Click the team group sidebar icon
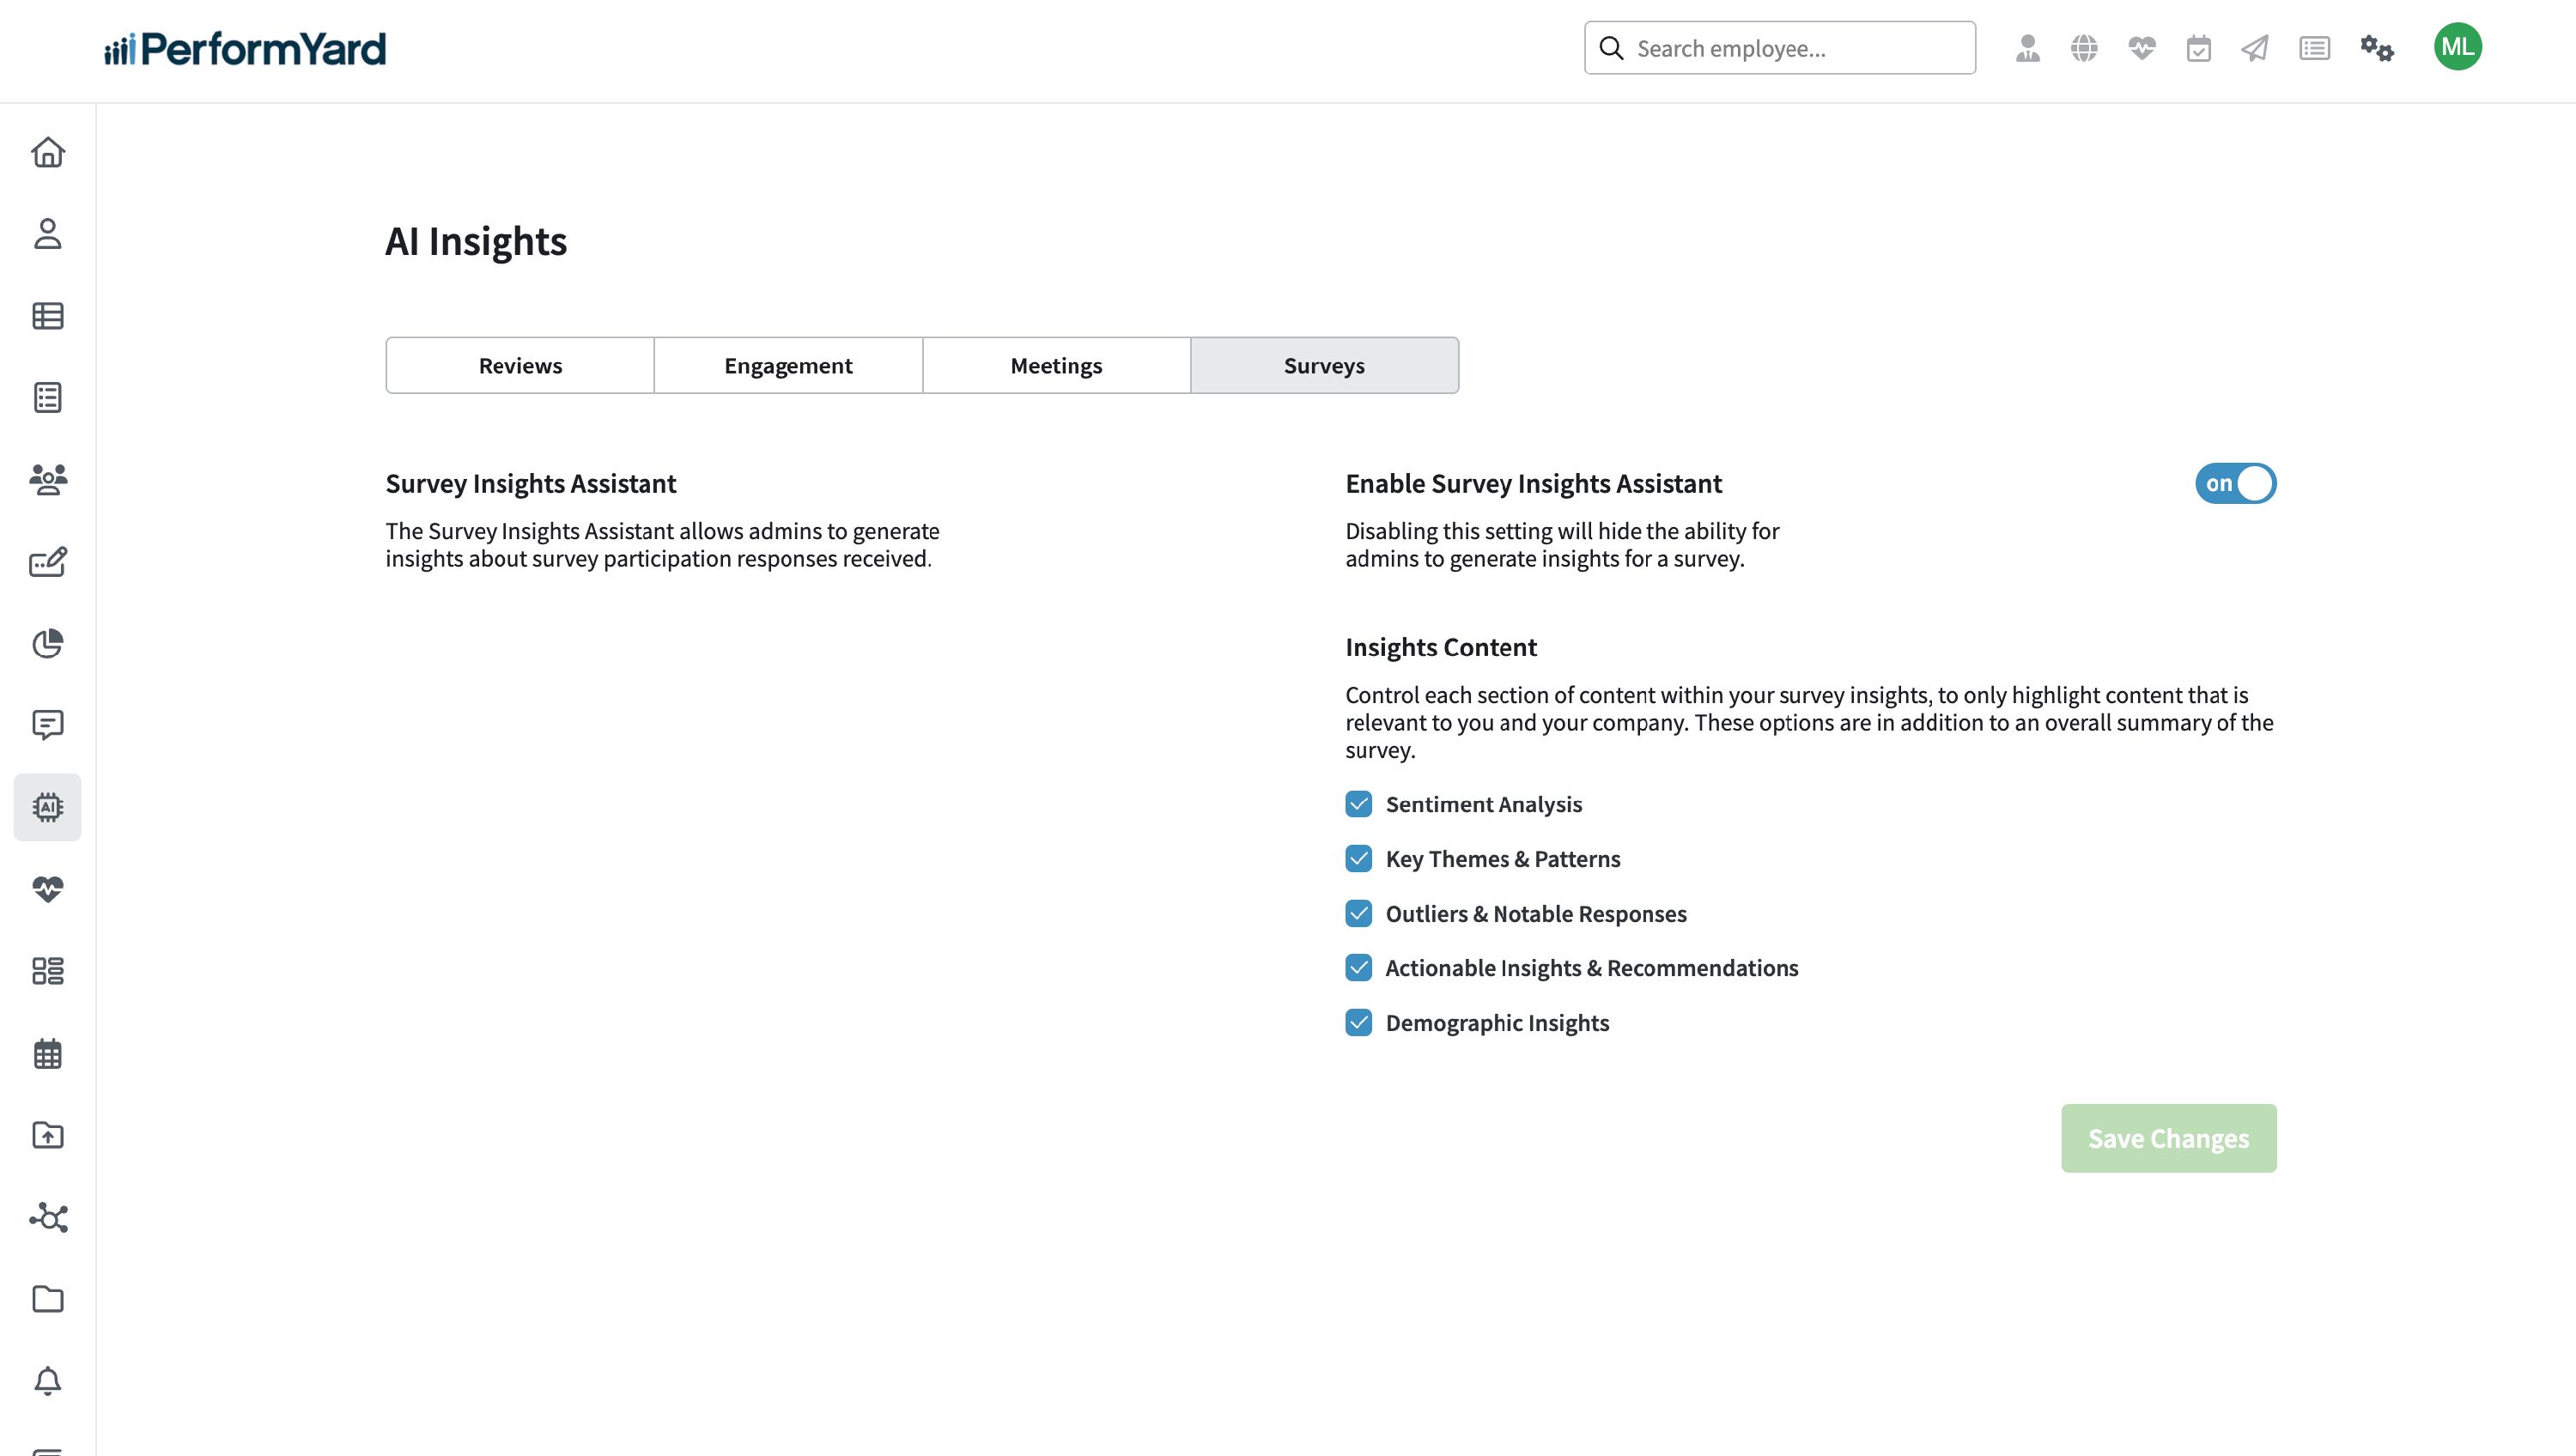 (x=48, y=480)
